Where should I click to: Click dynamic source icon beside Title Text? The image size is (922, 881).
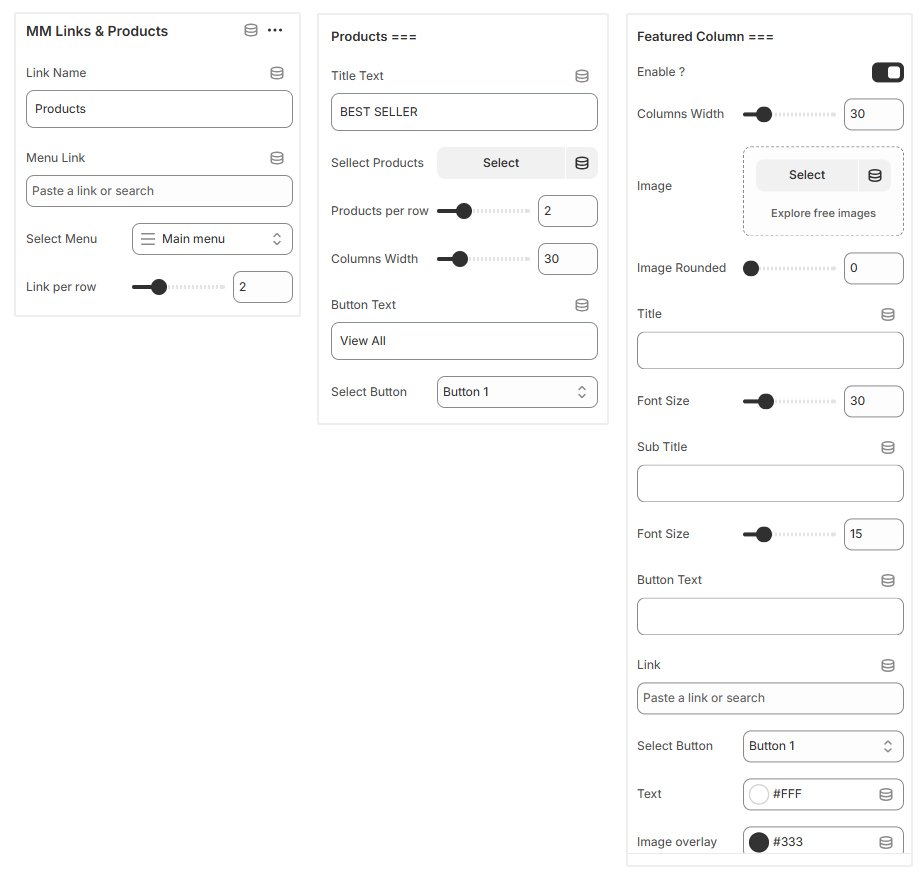(582, 76)
